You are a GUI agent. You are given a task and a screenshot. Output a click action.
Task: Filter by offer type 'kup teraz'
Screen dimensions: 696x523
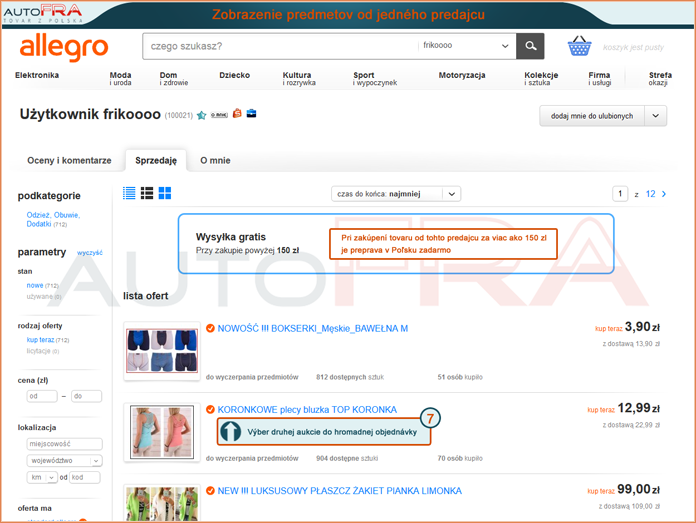(x=40, y=340)
